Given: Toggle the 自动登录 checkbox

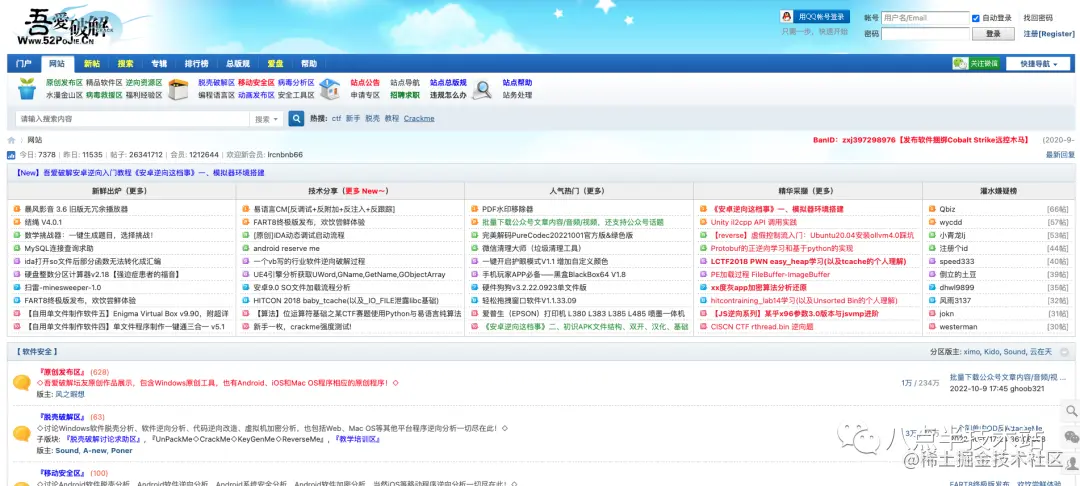Looking at the screenshot, I should tap(975, 18).
